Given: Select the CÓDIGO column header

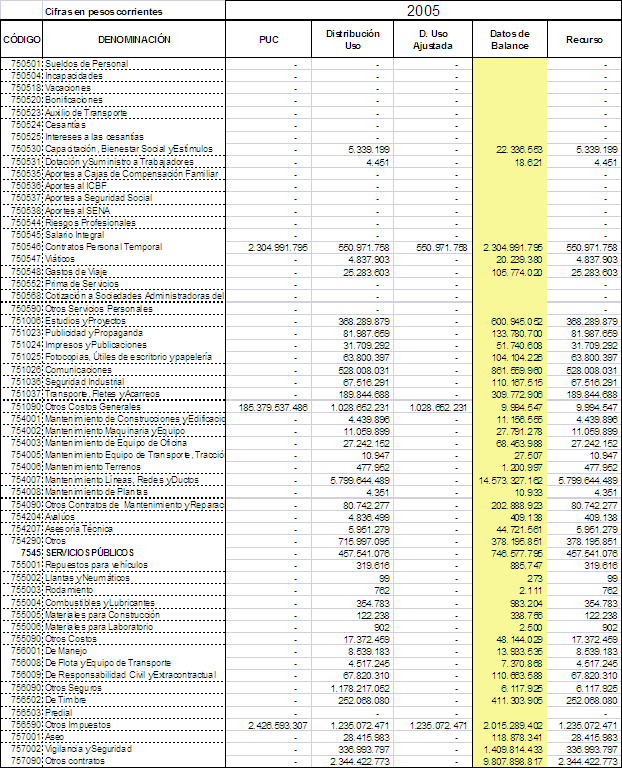Looking at the screenshot, I should pyautogui.click(x=20, y=40).
